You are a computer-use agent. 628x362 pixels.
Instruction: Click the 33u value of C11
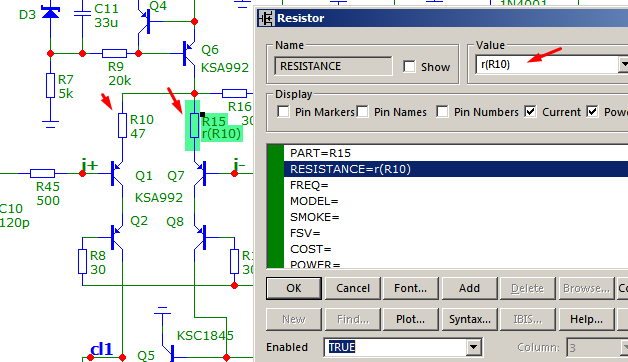coord(106,22)
